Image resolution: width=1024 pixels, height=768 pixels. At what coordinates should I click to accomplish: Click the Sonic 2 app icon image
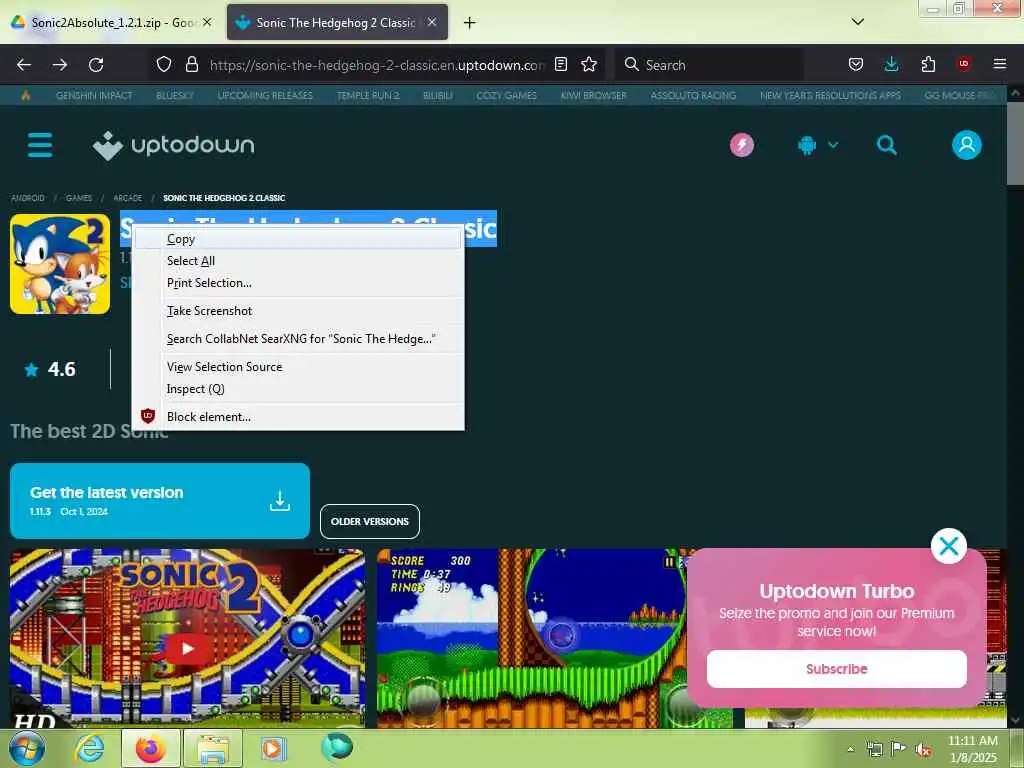coord(60,264)
